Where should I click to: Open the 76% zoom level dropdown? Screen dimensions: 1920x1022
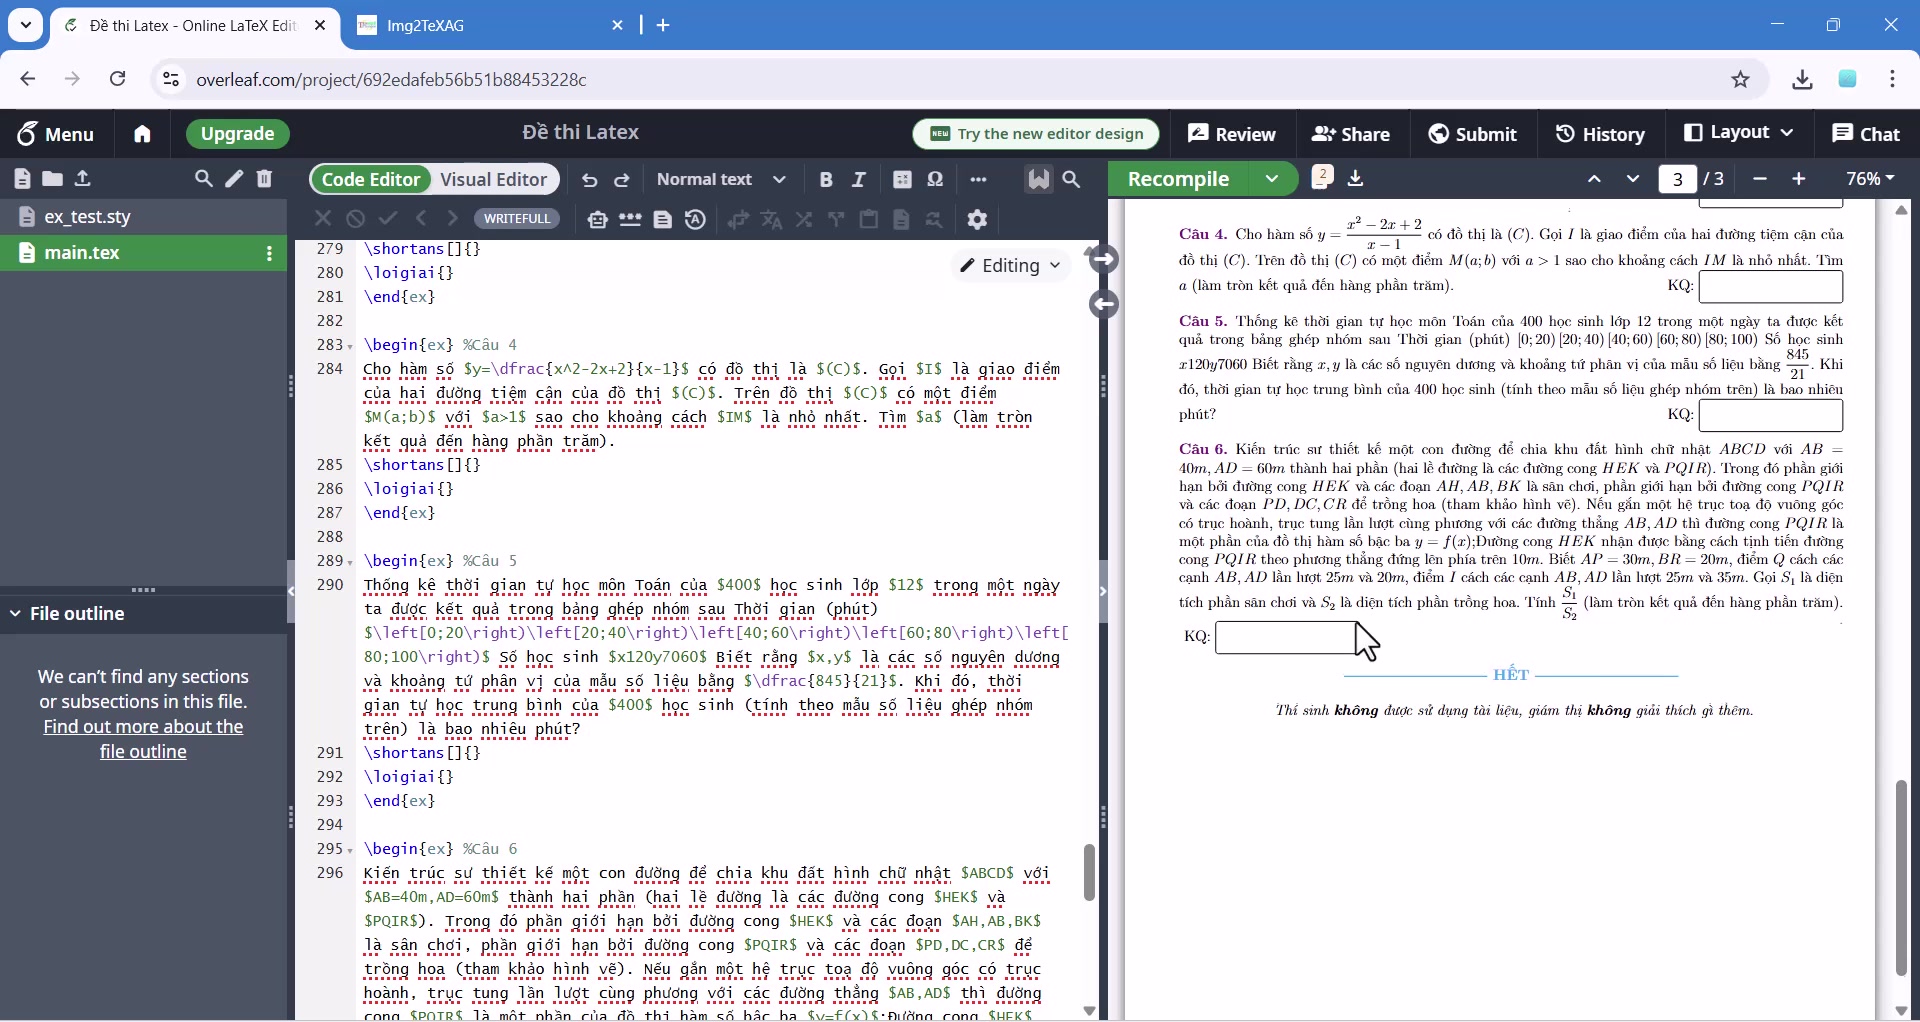[1870, 179]
